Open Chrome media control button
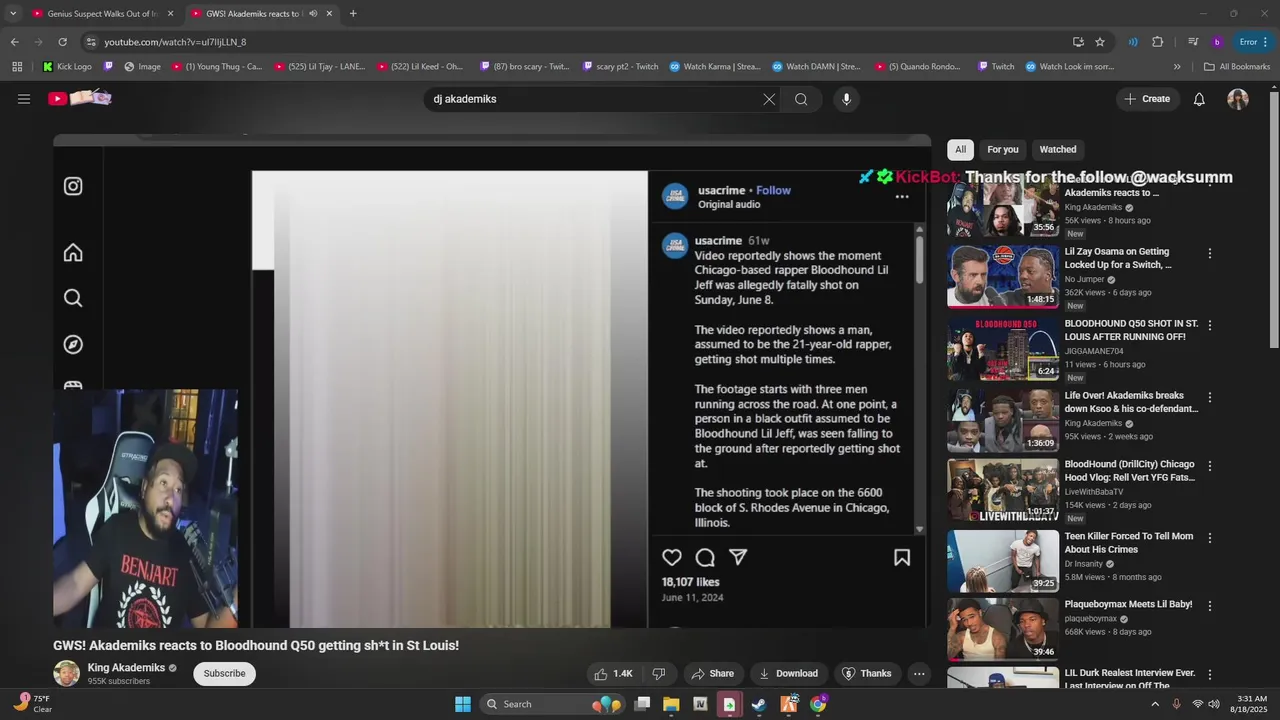Screen dimensions: 1280x720 click(x=1193, y=42)
